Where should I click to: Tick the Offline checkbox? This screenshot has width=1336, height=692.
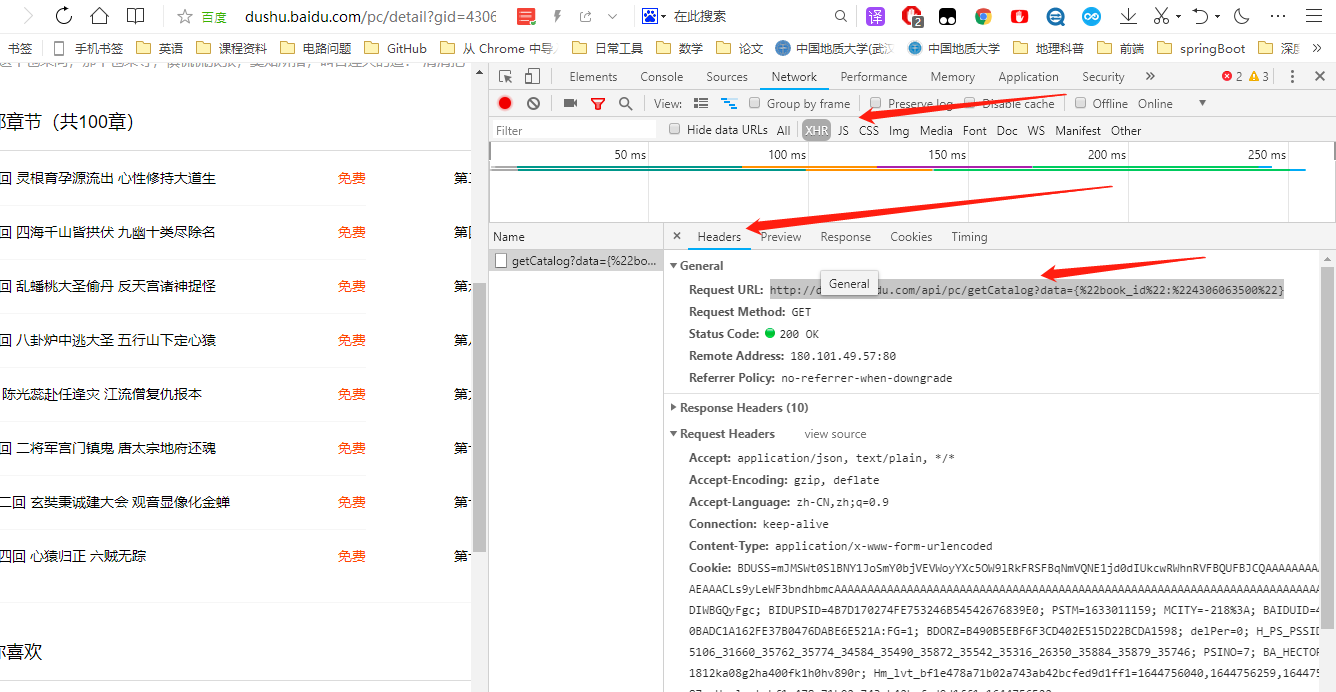pos(1080,103)
